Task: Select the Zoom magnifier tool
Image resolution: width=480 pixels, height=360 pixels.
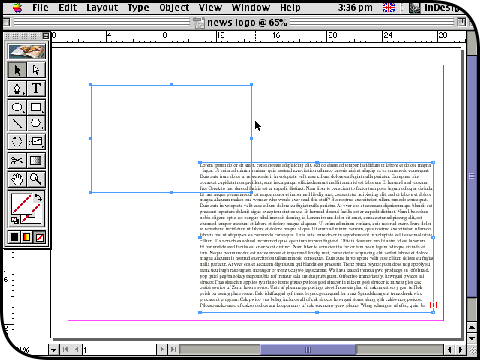Action: click(36, 179)
